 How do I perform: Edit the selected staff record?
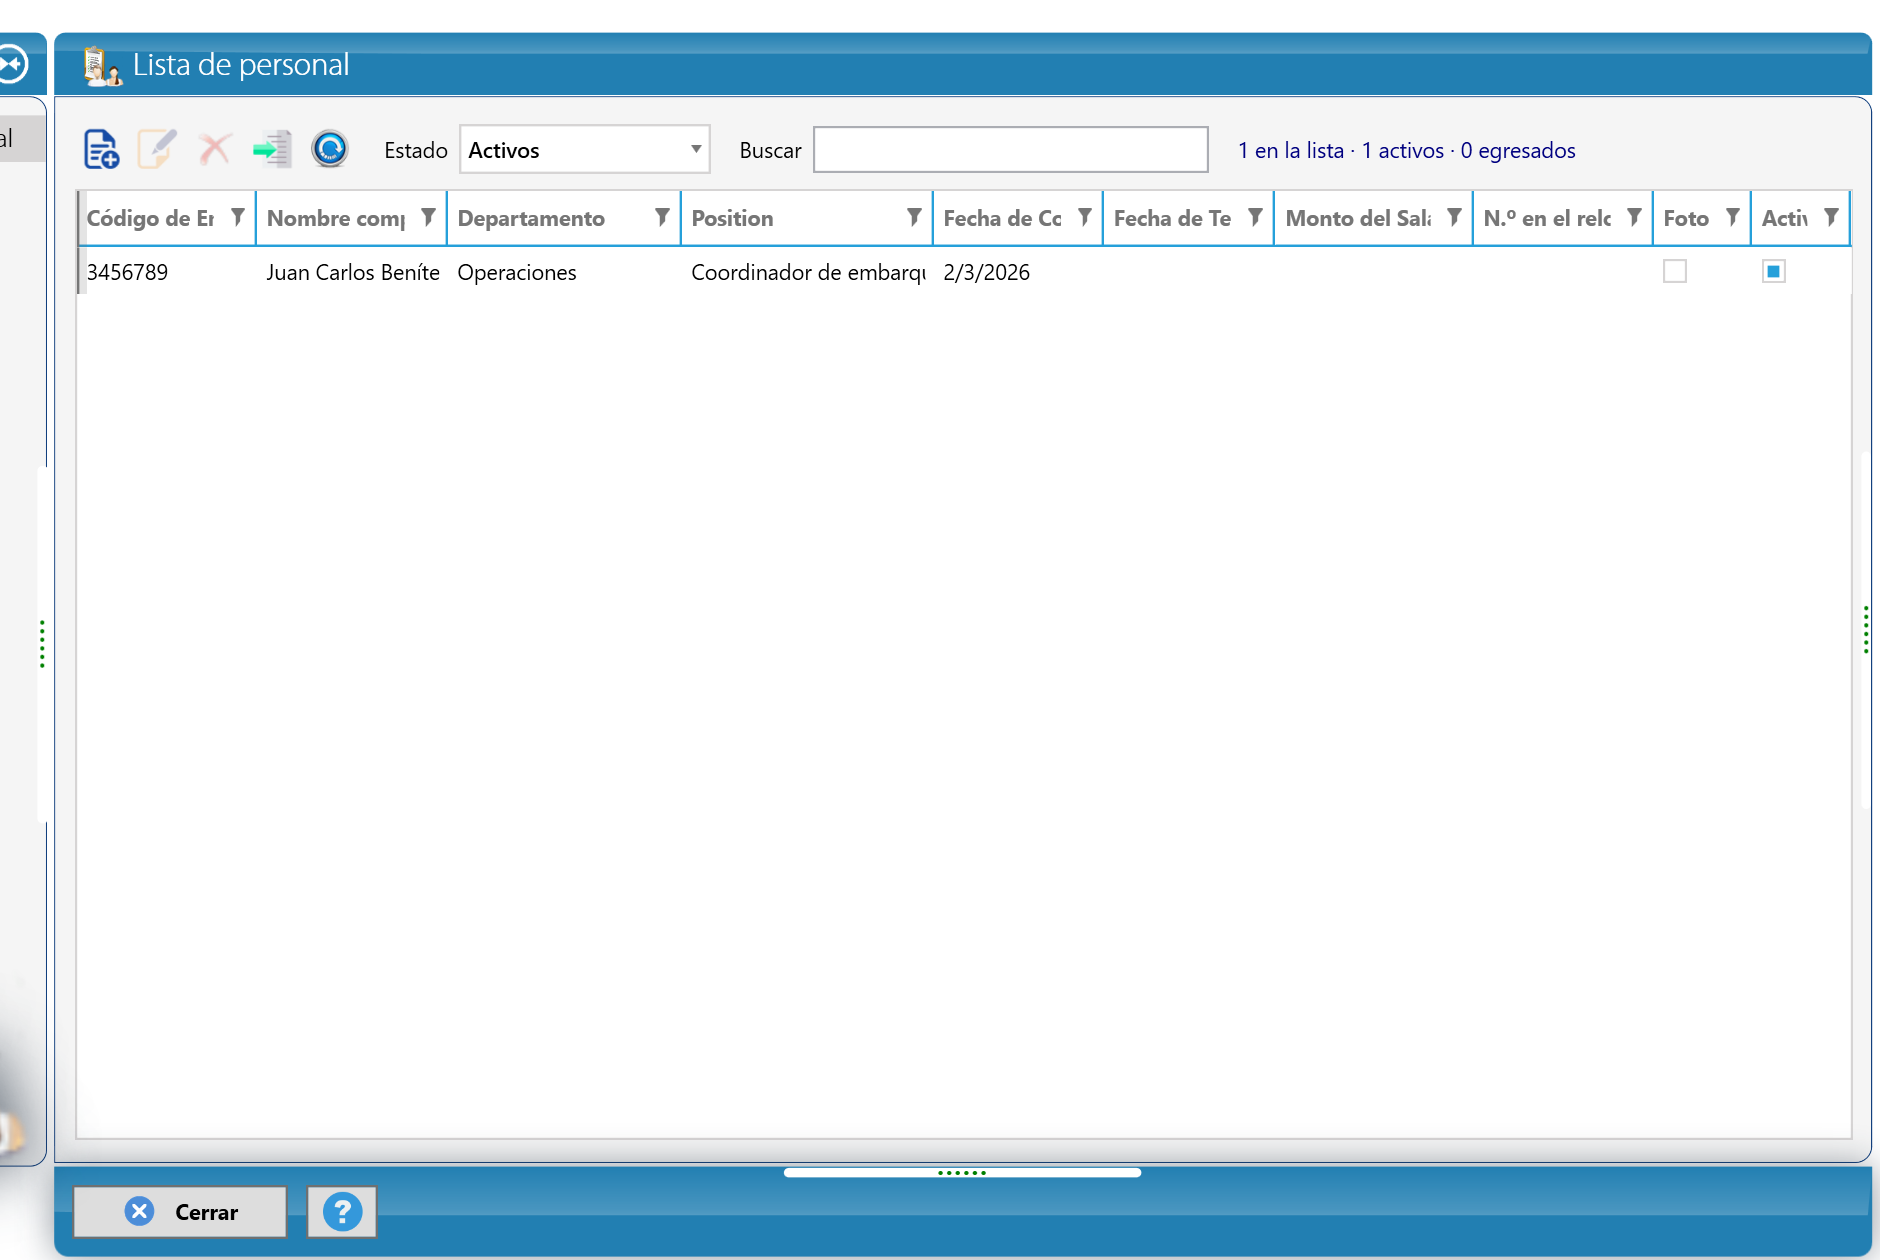[157, 150]
